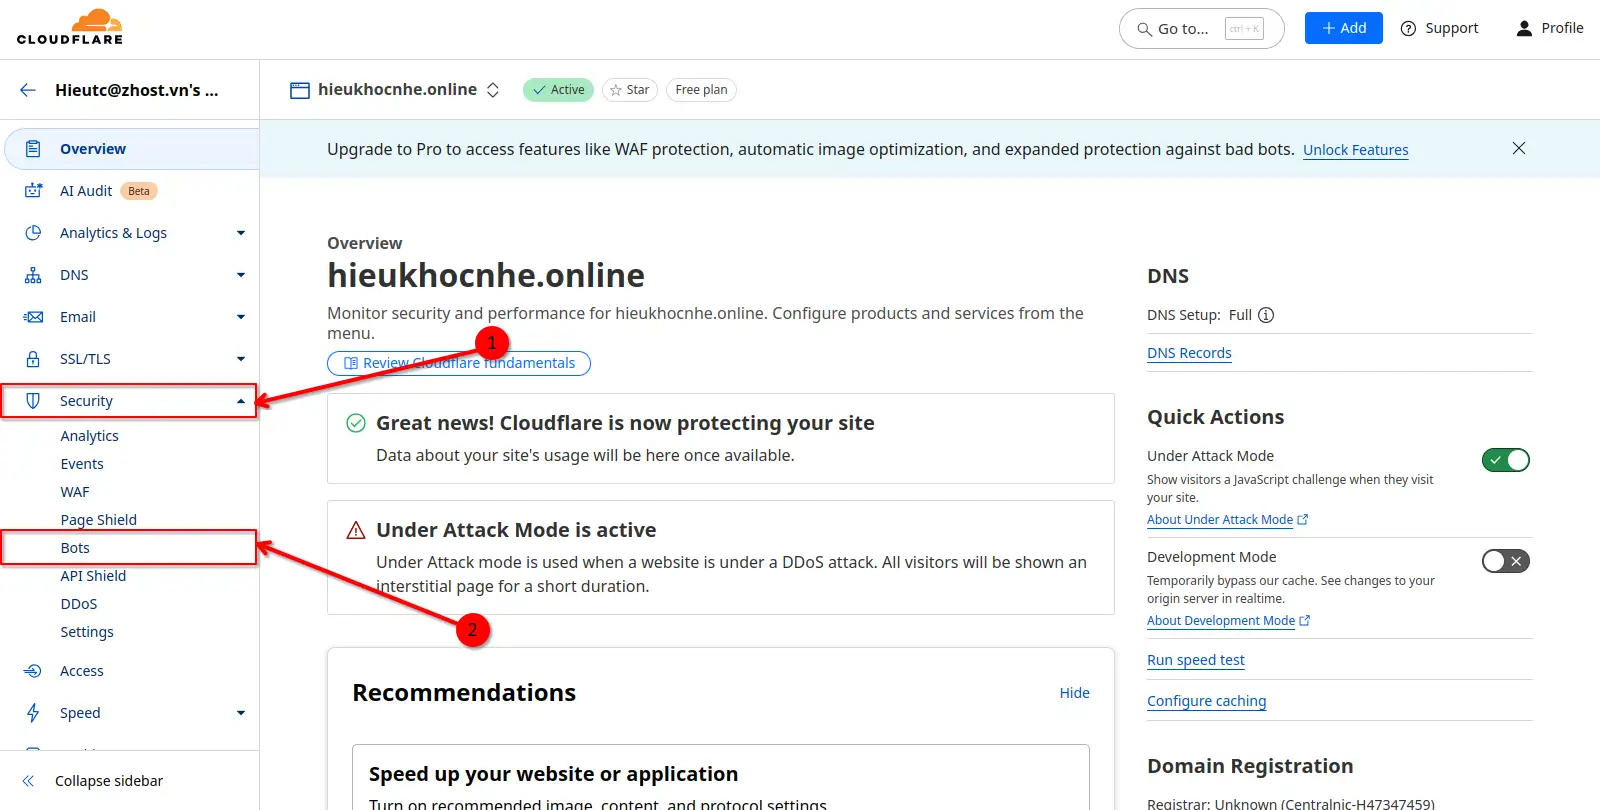Viewport: 1600px width, 810px height.
Task: Expand the Analytics & Logs menu
Action: (240, 233)
